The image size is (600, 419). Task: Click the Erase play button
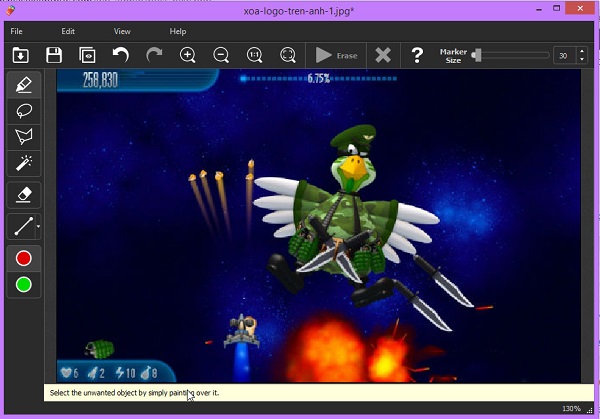(x=336, y=55)
